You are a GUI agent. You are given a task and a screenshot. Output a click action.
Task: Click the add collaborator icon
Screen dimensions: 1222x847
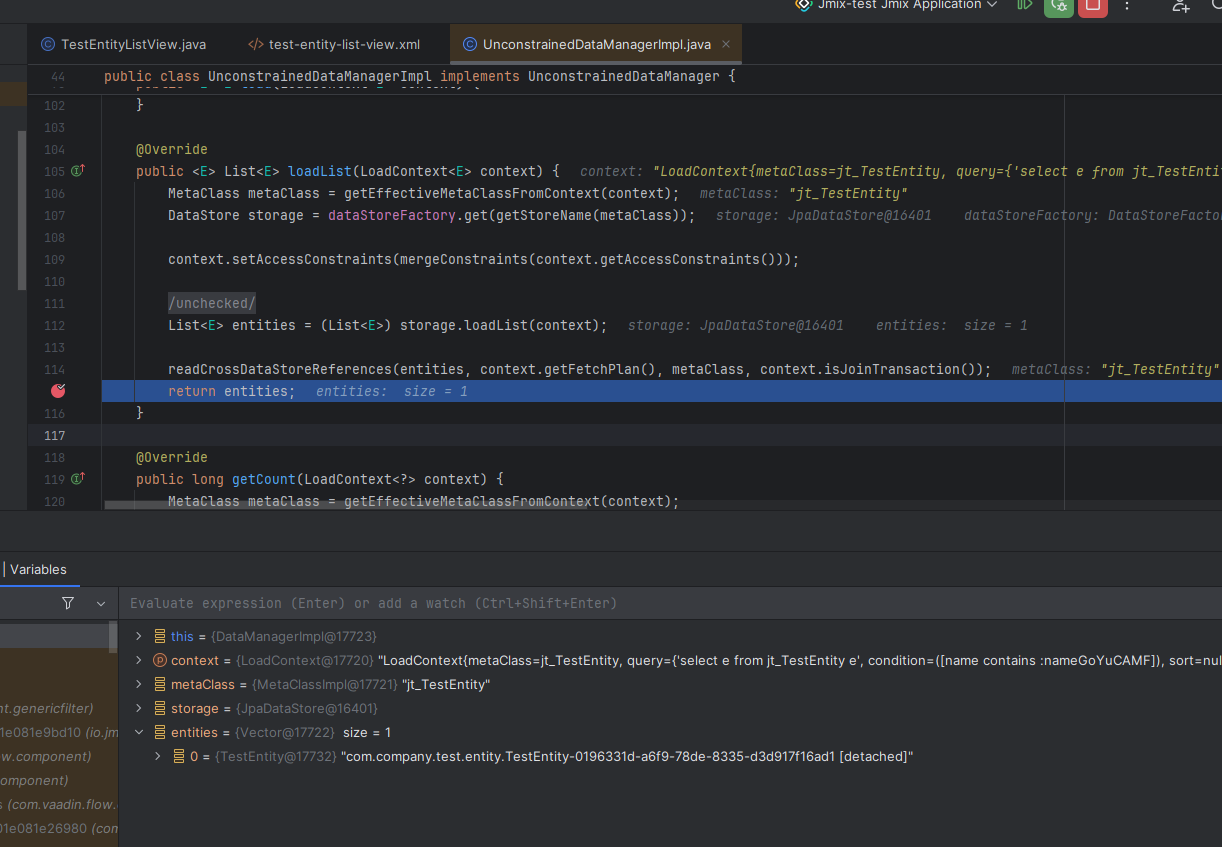1181,5
